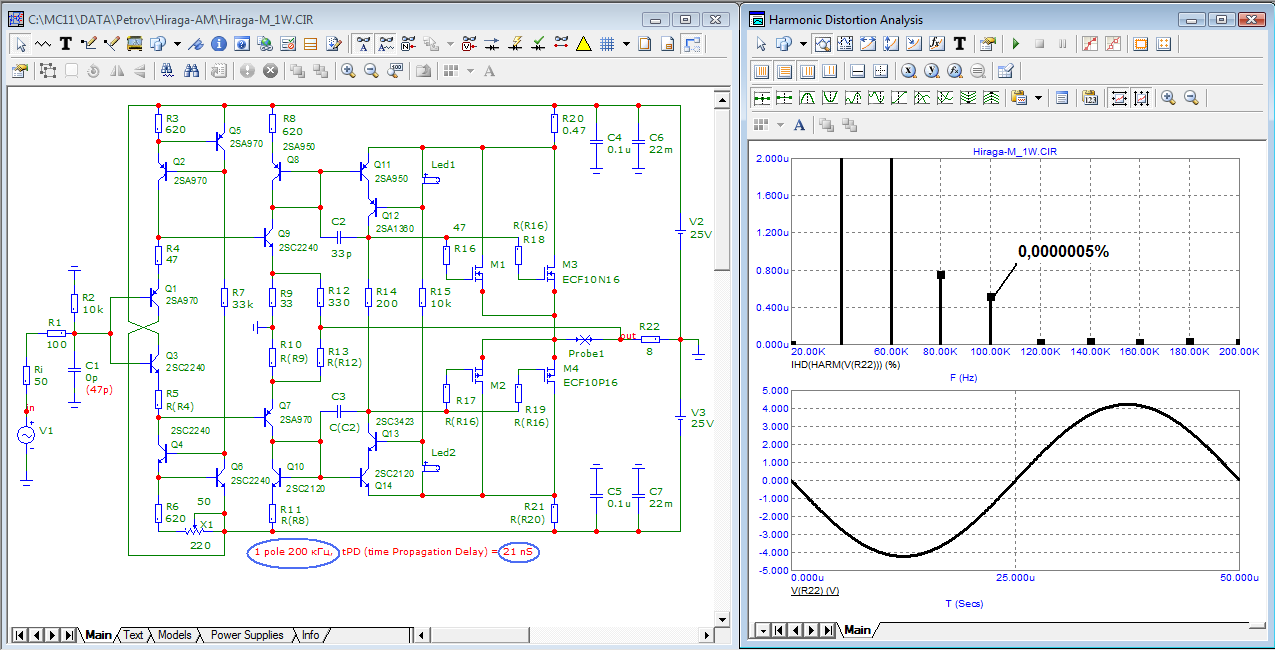This screenshot has height=650, width=1275.
Task: Select Scale mode icon in analysis toolbar
Action: [823, 44]
